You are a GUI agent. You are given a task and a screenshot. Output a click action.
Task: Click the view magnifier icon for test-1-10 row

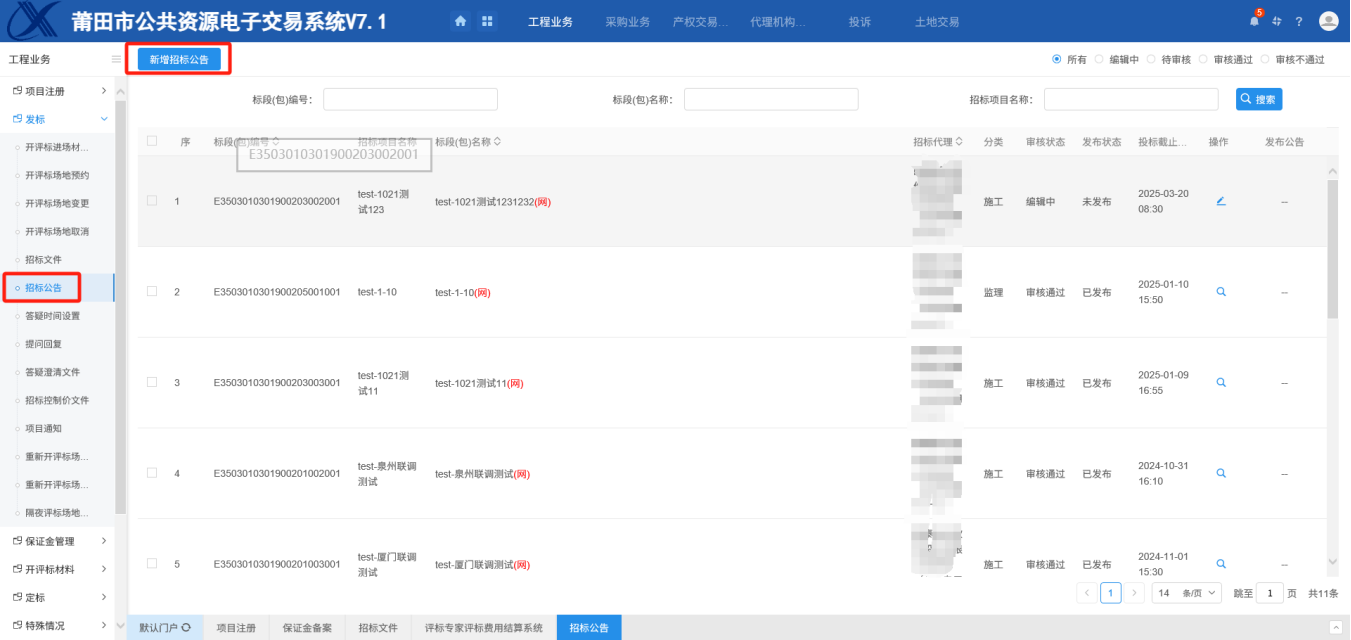(1220, 292)
